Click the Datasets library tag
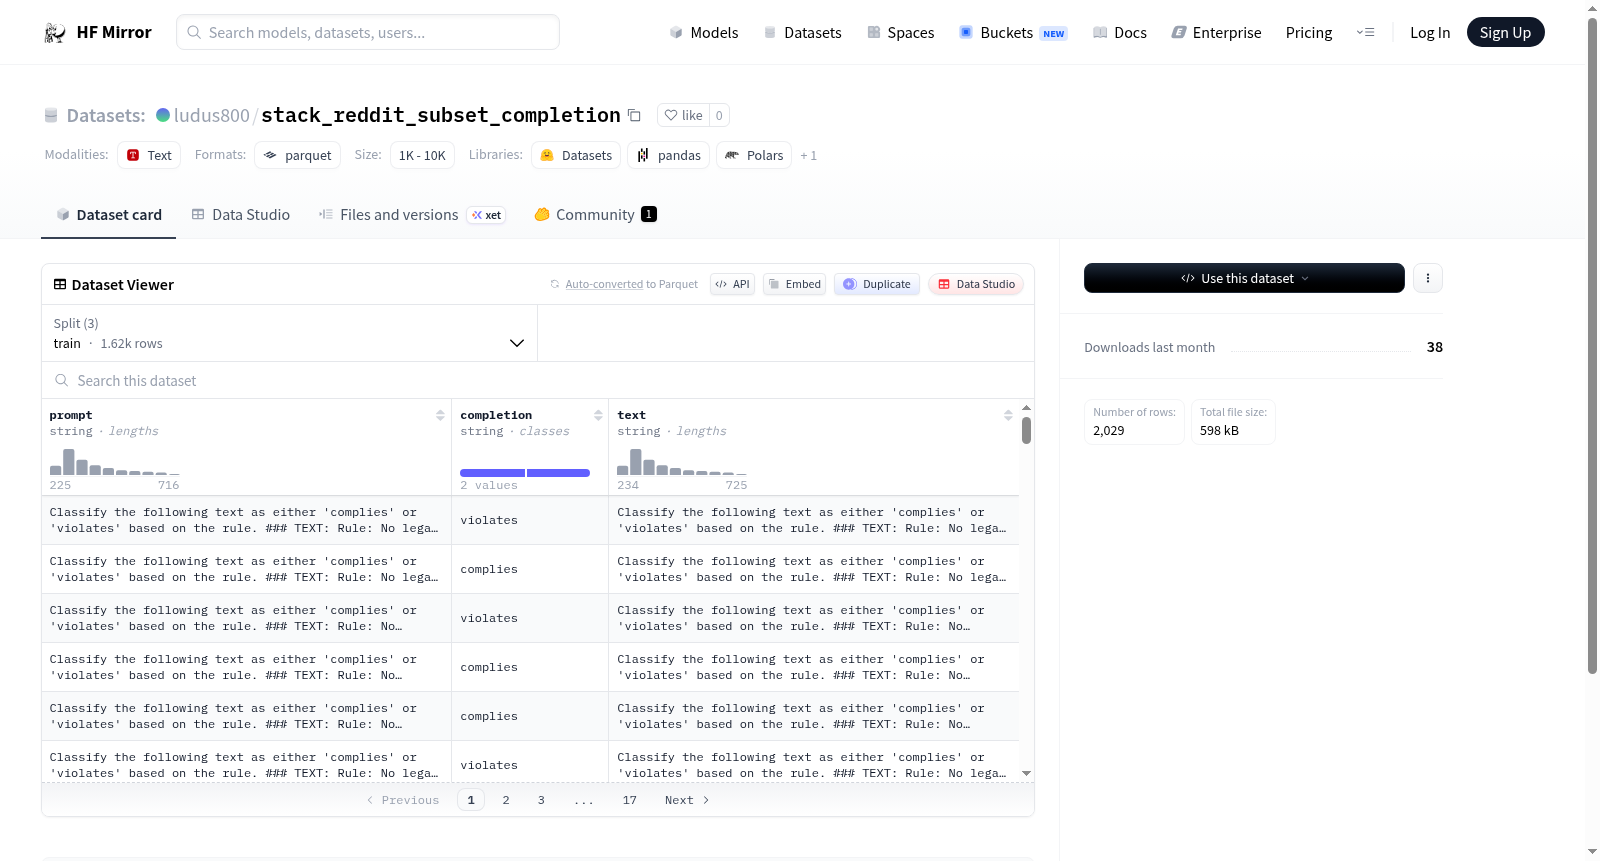The image size is (1600, 861). coord(576,155)
